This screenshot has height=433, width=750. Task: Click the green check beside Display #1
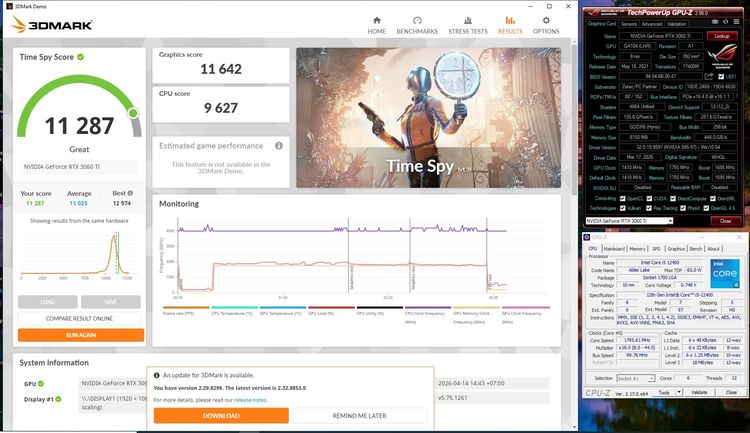[58, 399]
